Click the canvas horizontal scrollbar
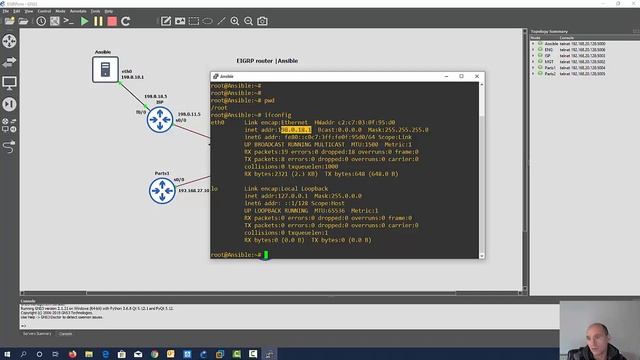This screenshot has width=640, height=360. tap(271, 293)
